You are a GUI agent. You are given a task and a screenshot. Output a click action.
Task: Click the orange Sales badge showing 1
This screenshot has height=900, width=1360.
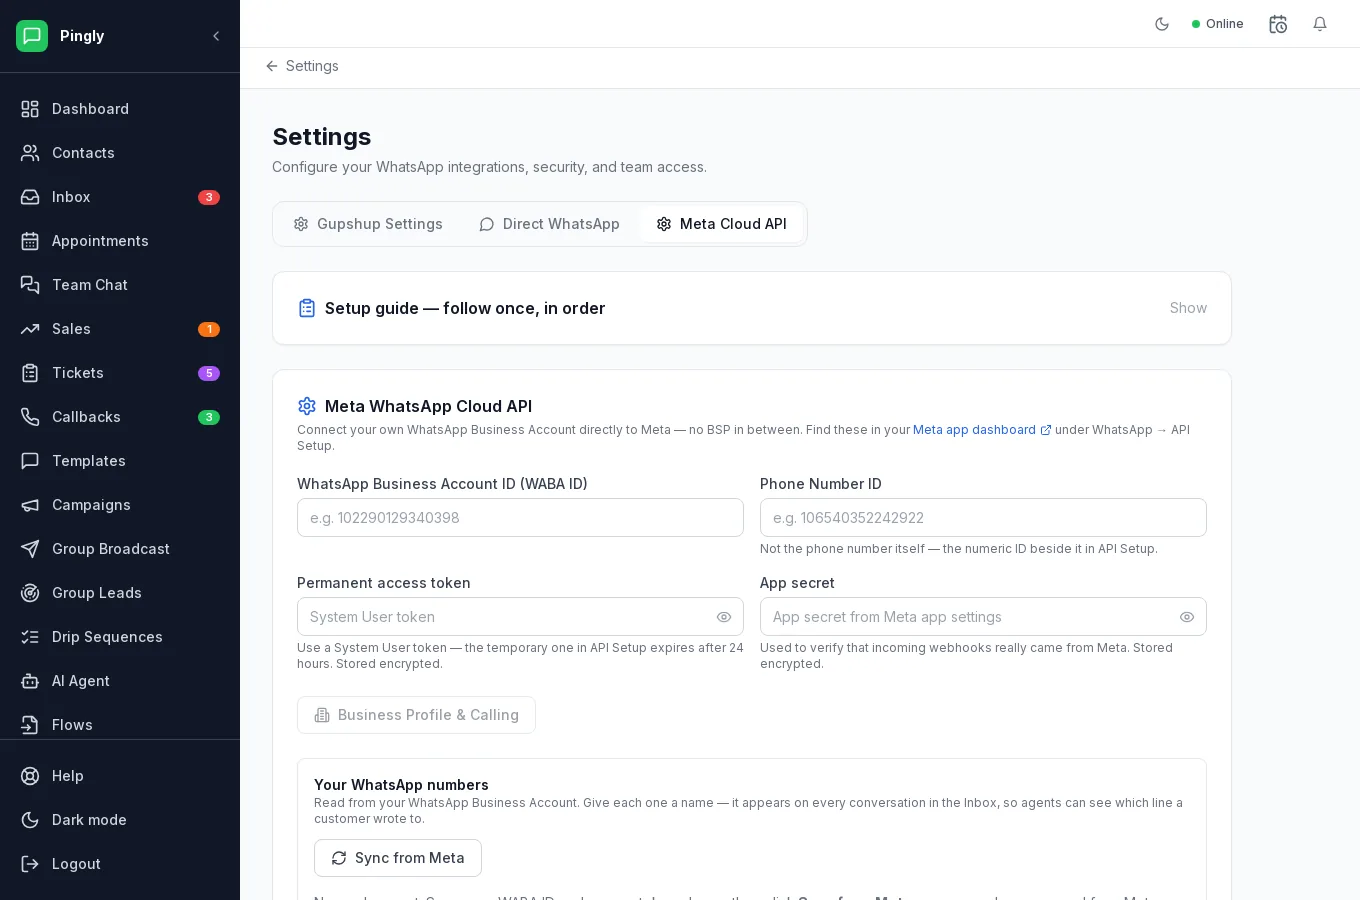point(209,329)
